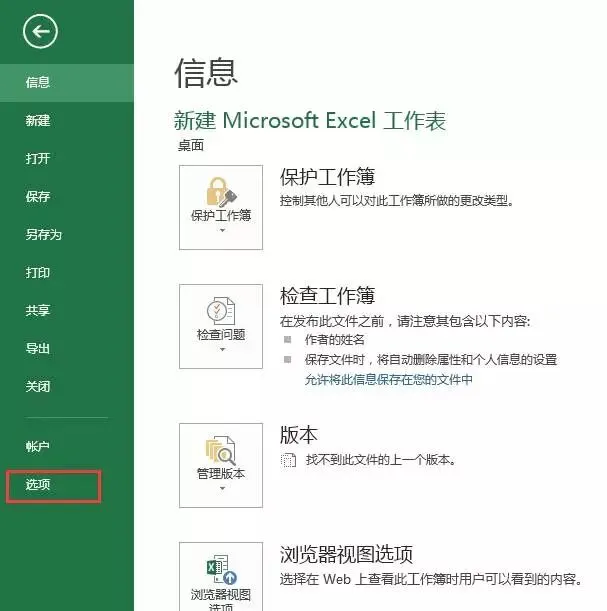Click the back arrow circle icon
This screenshot has height=611, width=607.
click(x=40, y=32)
